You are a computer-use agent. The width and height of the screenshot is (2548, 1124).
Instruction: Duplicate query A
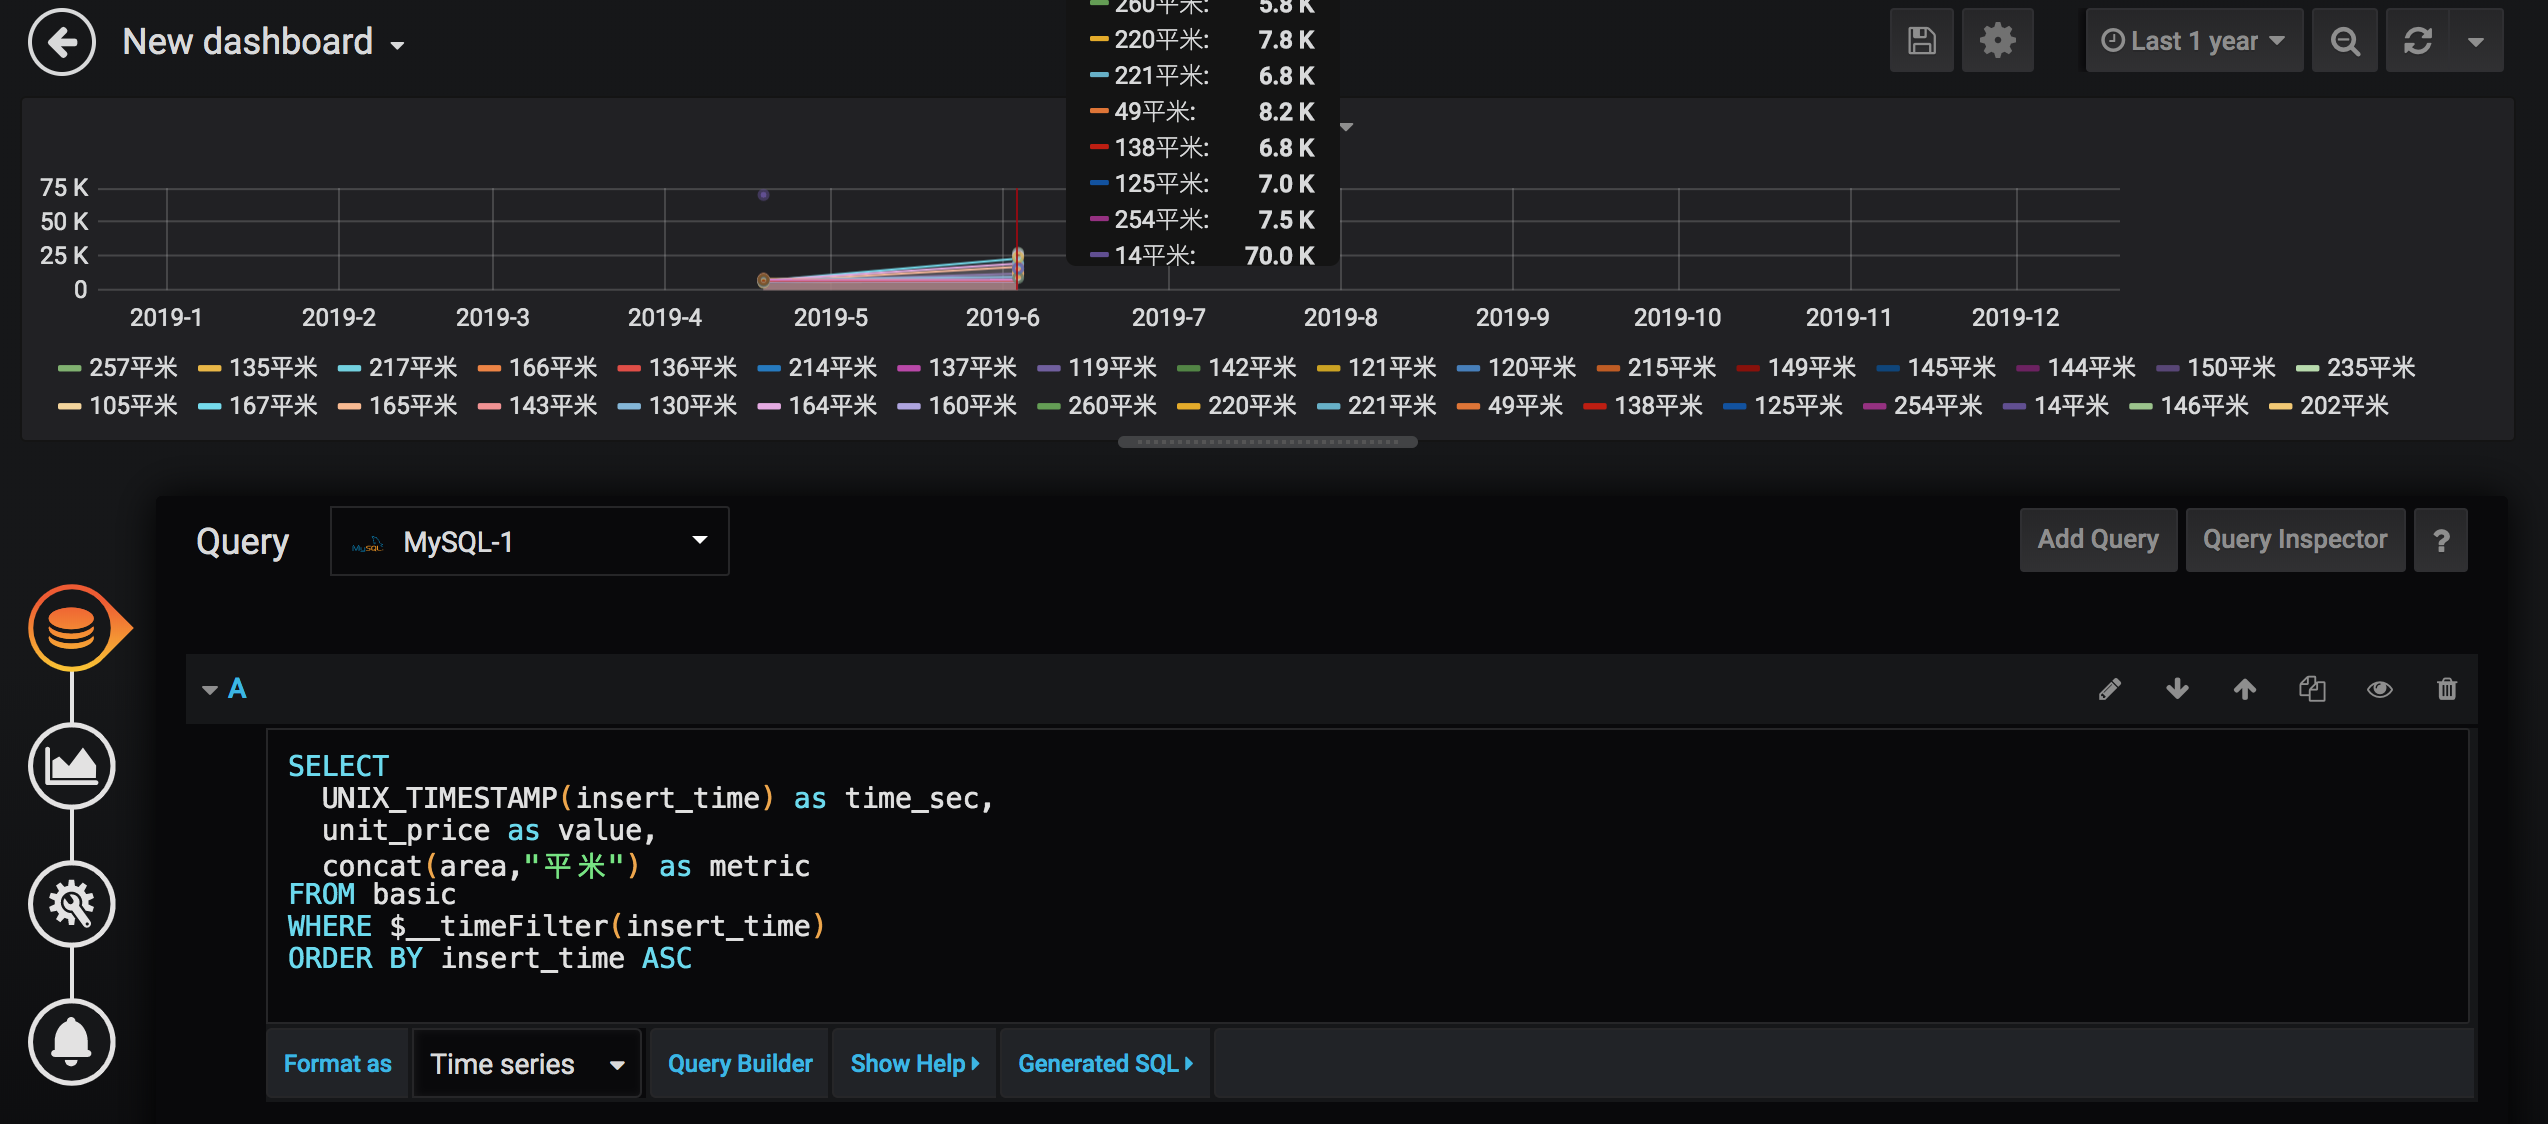click(x=2312, y=689)
